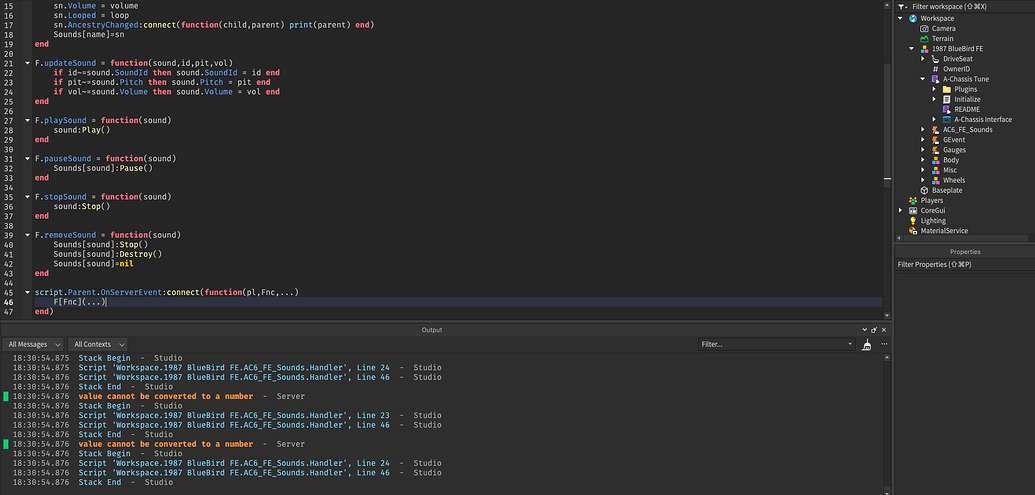Viewport: 1035px width, 495px height.
Task: Select the DriveSeat seat icon
Action: (935, 59)
